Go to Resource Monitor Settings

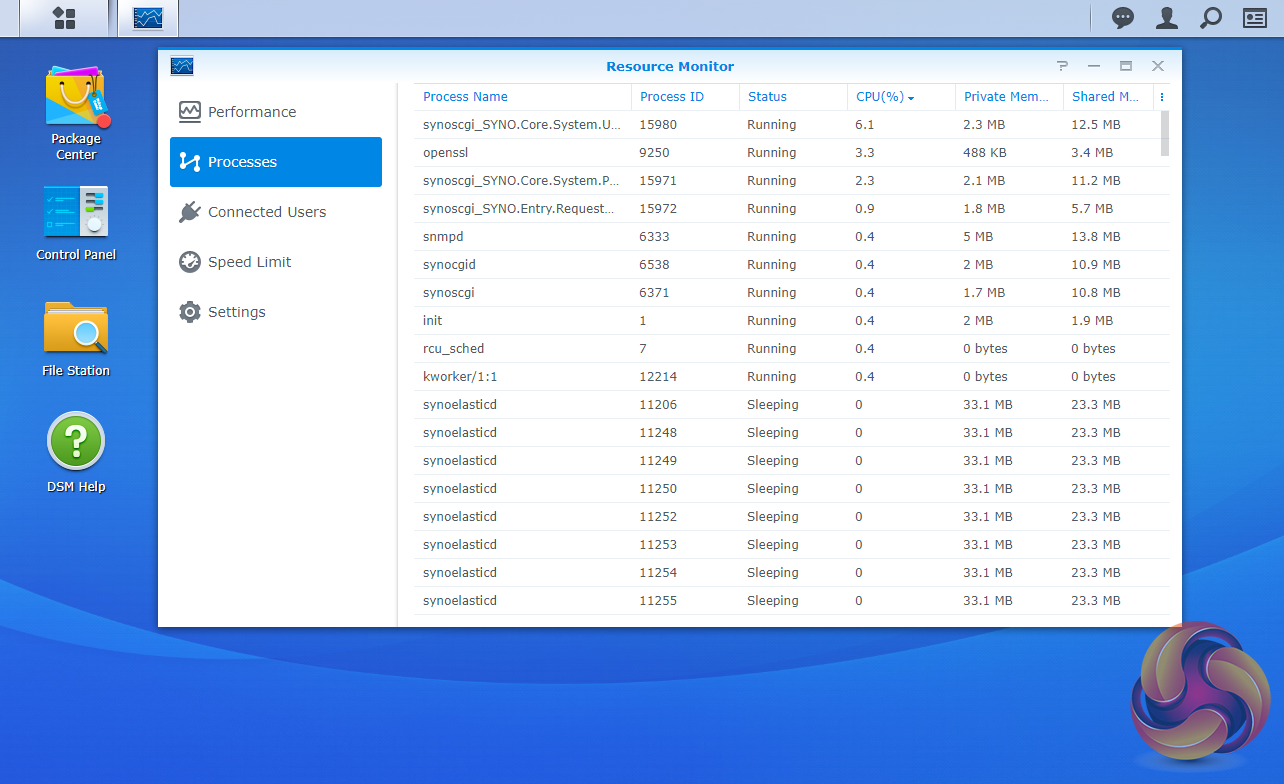236,312
